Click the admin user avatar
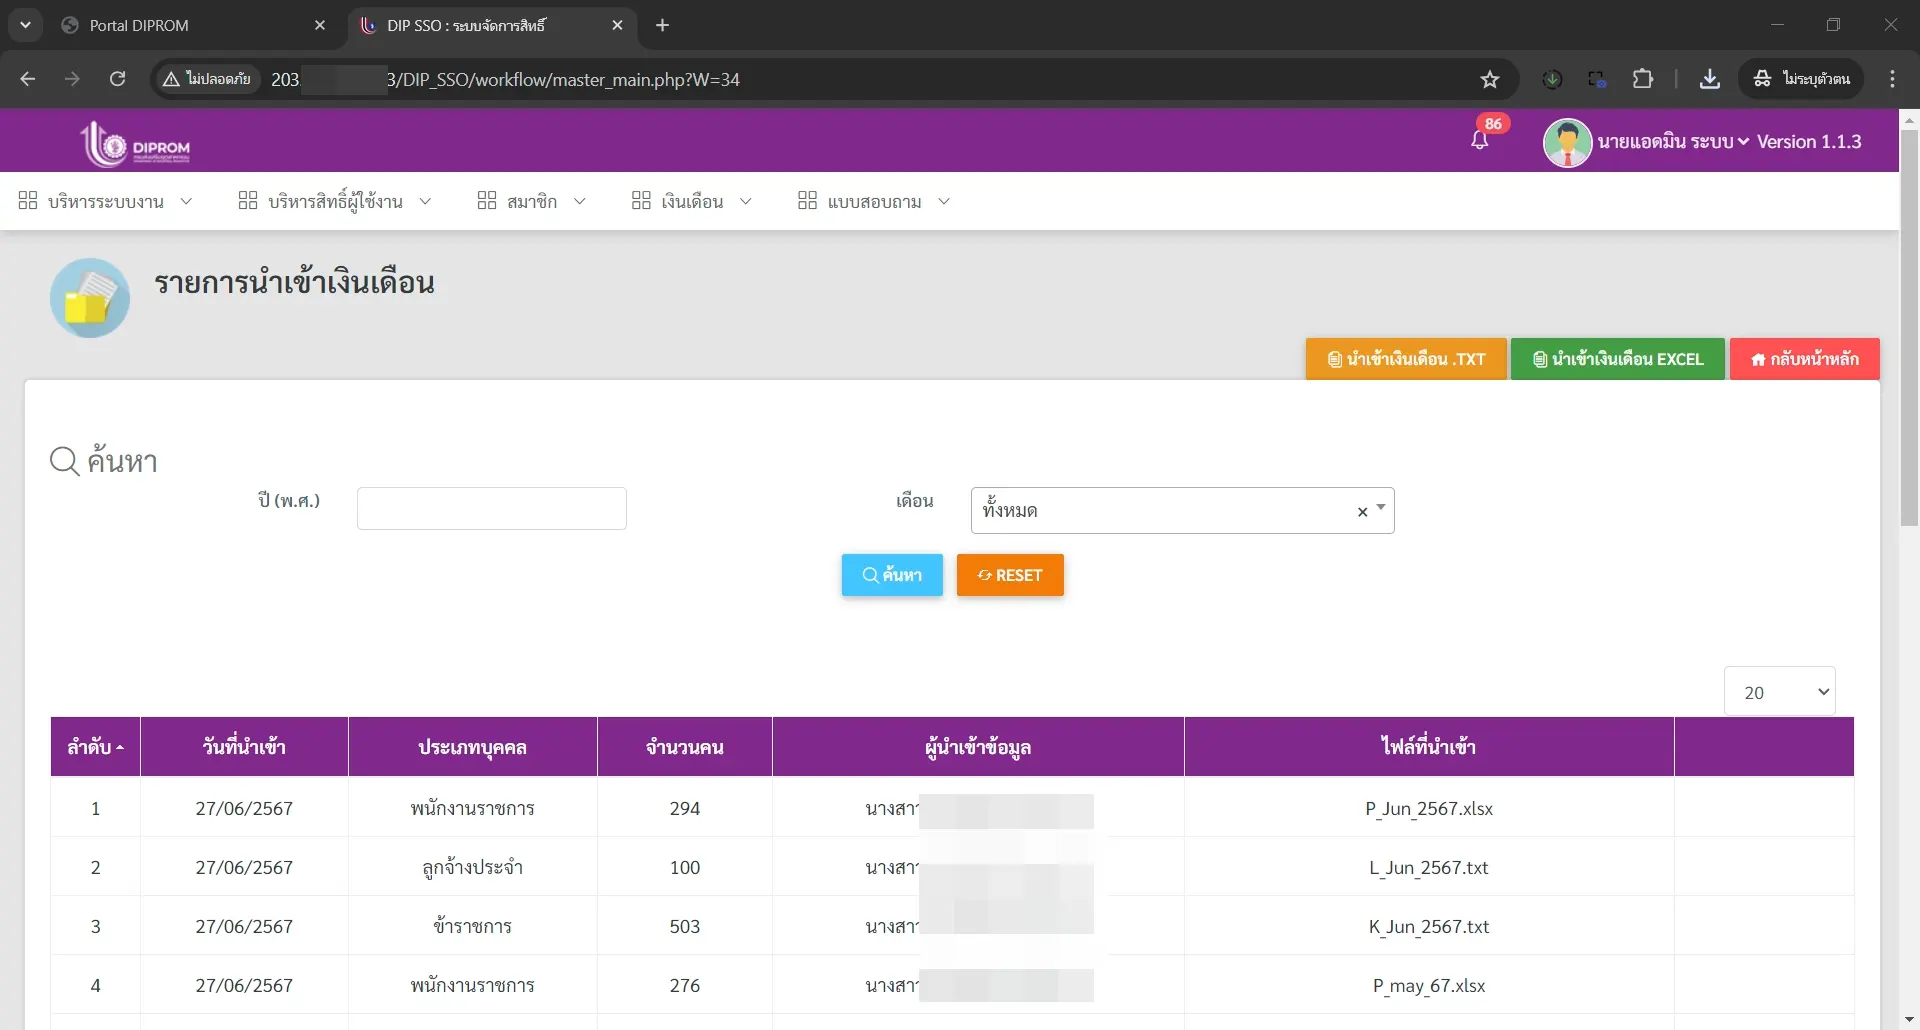Viewport: 1920px width, 1030px height. click(x=1567, y=142)
